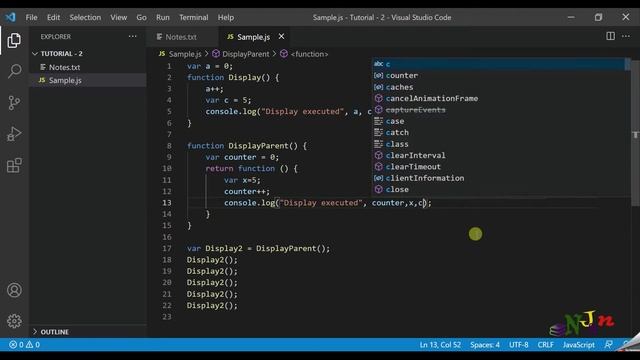Open the Selection menu
The width and height of the screenshot is (640, 360).
point(85,18)
